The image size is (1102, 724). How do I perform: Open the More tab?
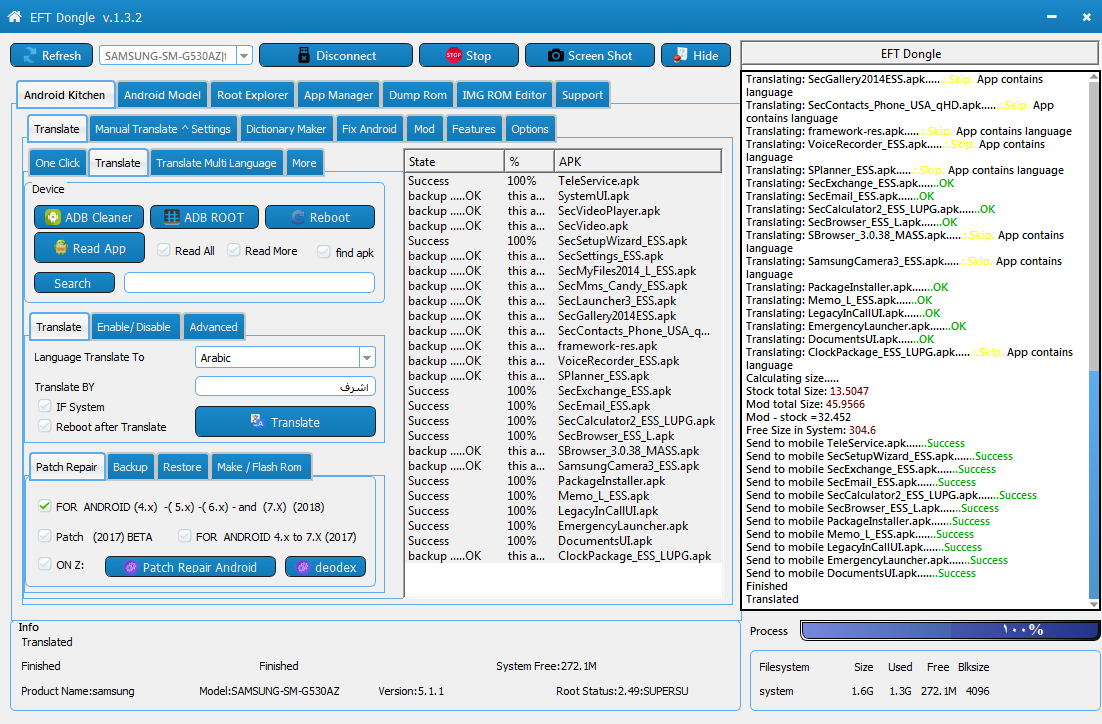304,163
